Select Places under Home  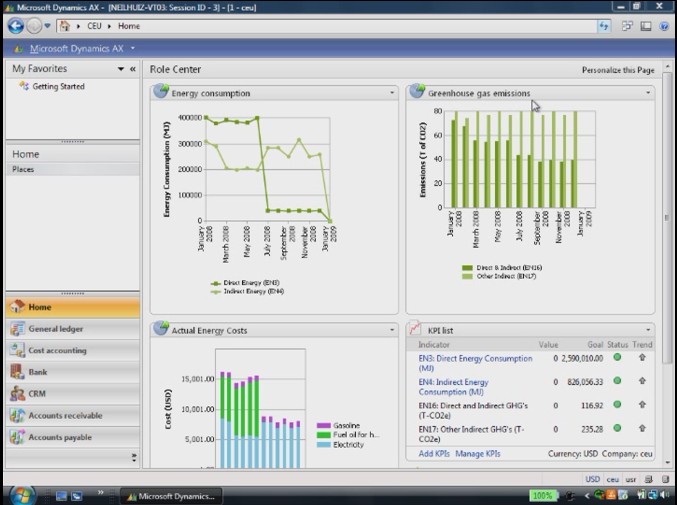tap(23, 169)
